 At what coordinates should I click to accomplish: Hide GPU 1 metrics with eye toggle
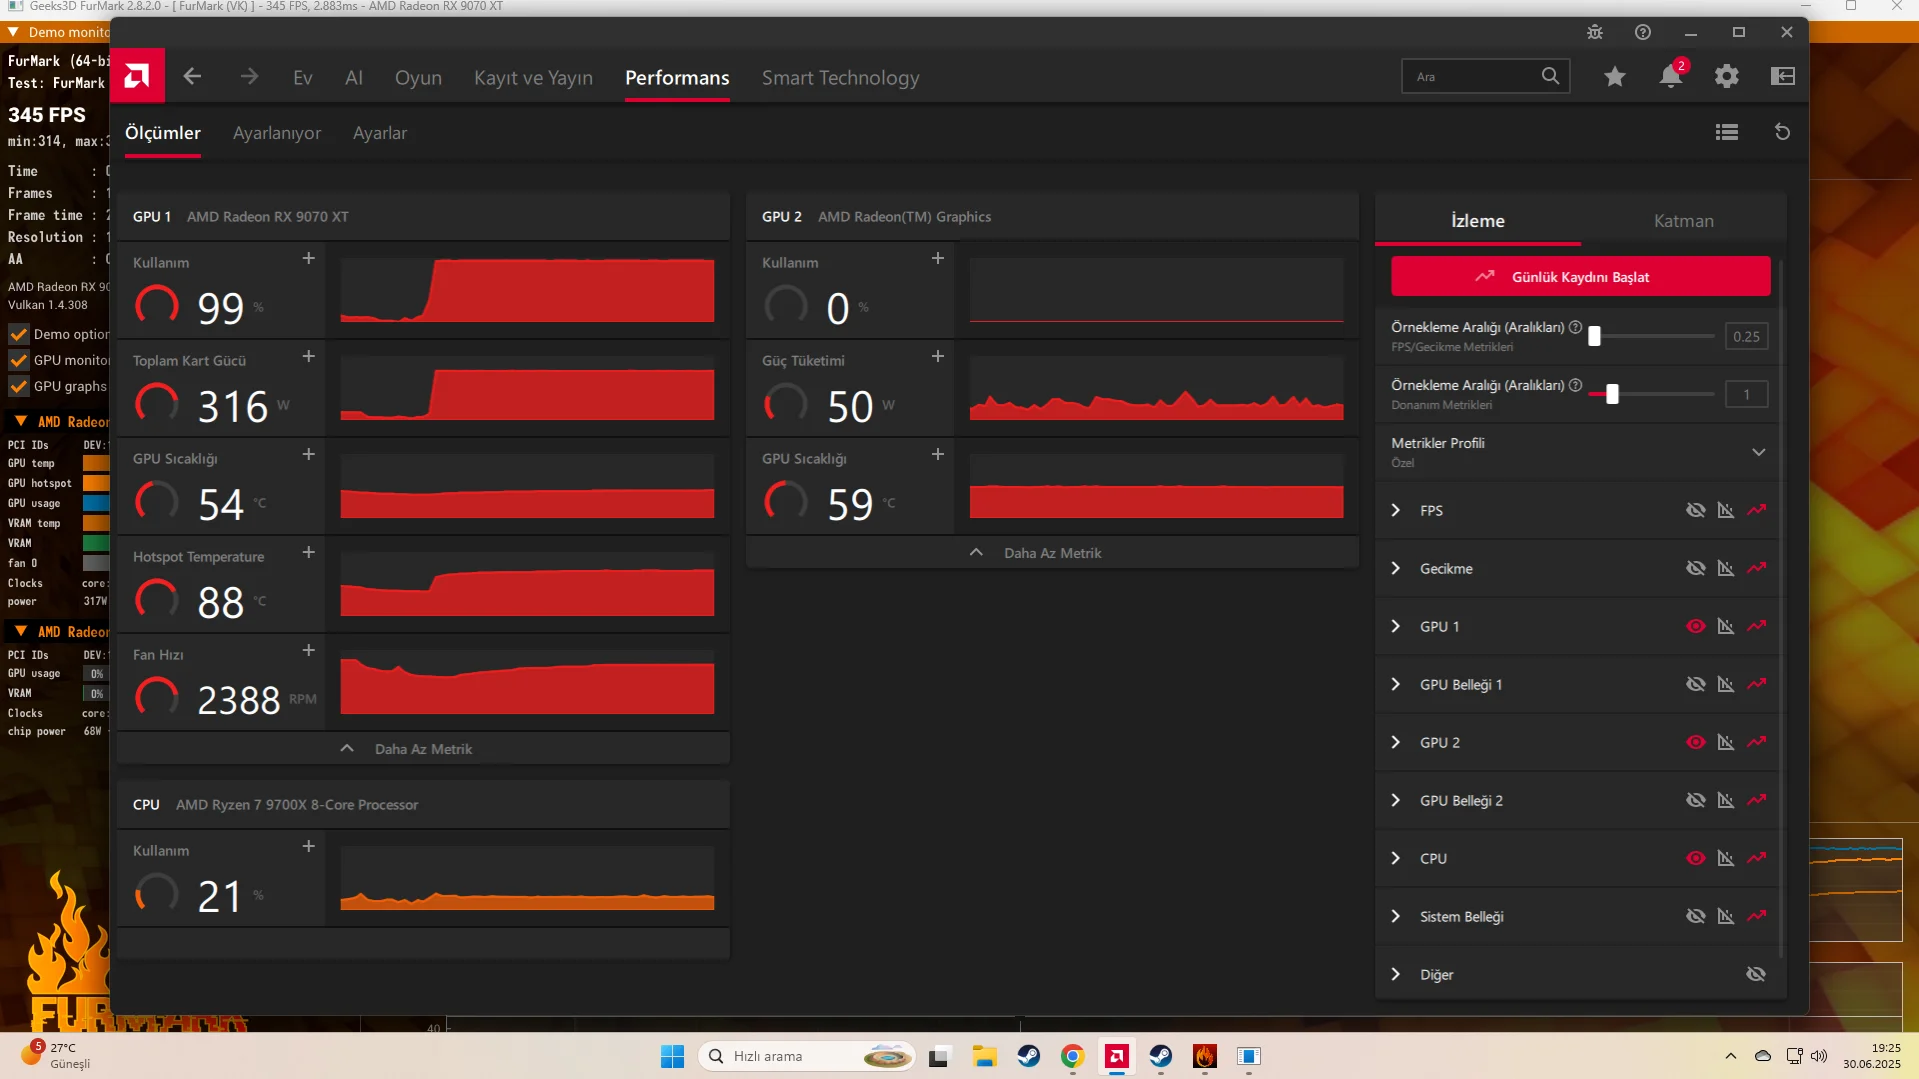pyautogui.click(x=1696, y=626)
